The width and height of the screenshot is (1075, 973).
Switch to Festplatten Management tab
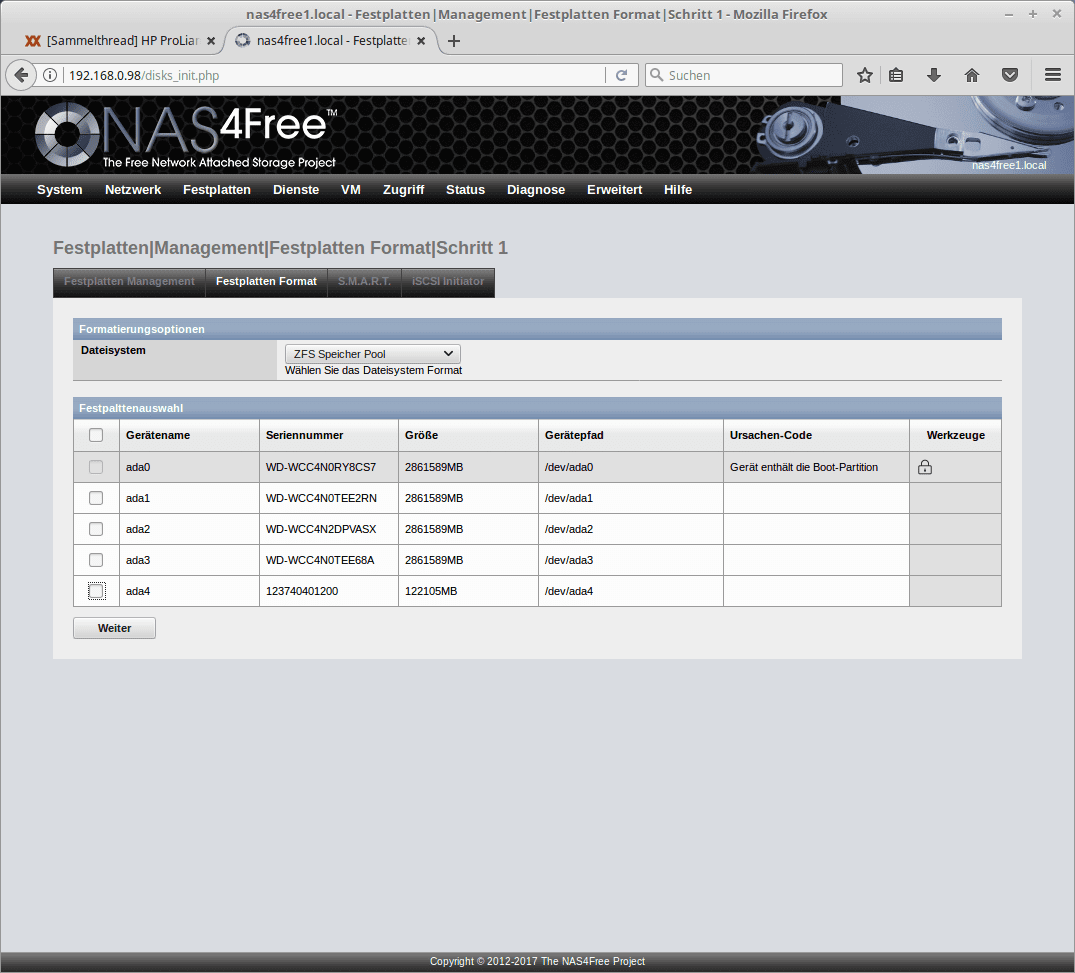pyautogui.click(x=130, y=282)
